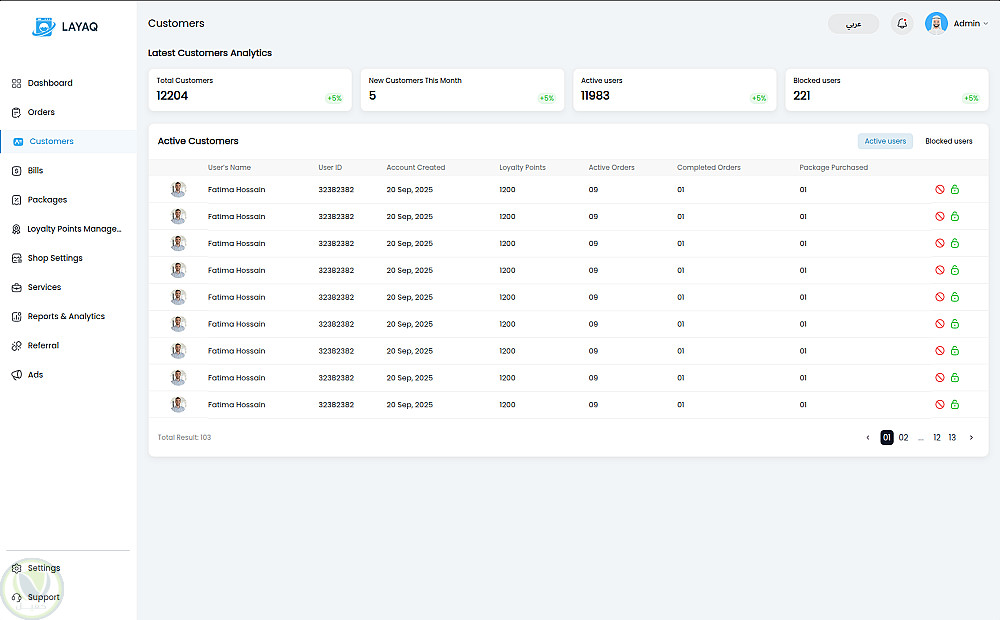Click the Active users 11983 card

point(675,90)
